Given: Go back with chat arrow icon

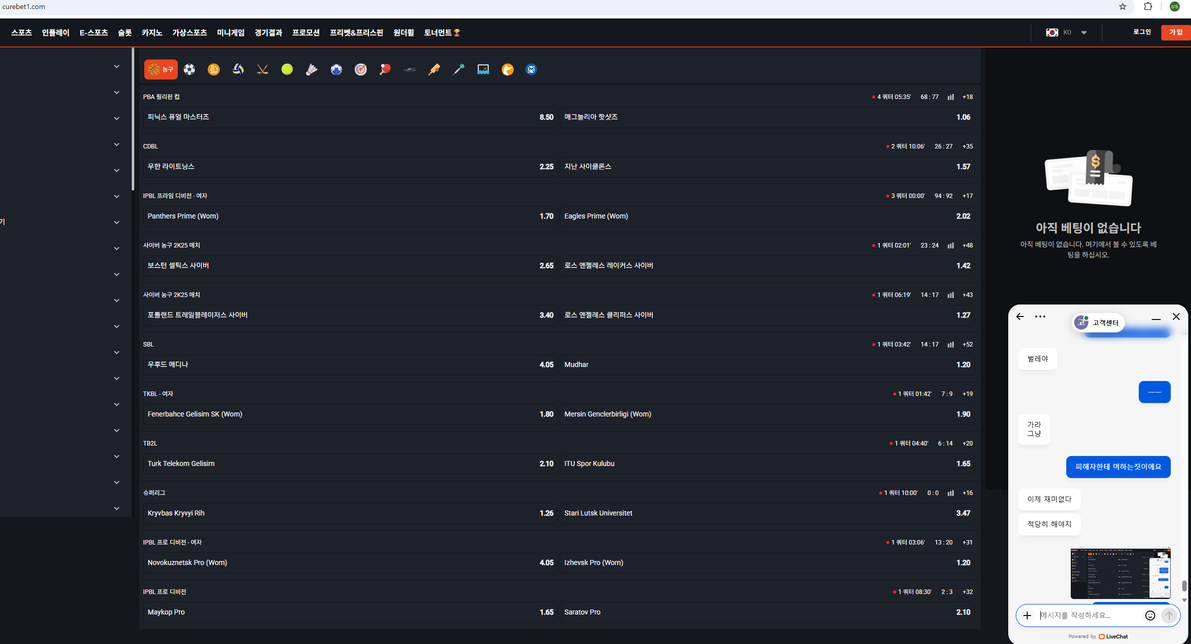Looking at the screenshot, I should [1020, 317].
